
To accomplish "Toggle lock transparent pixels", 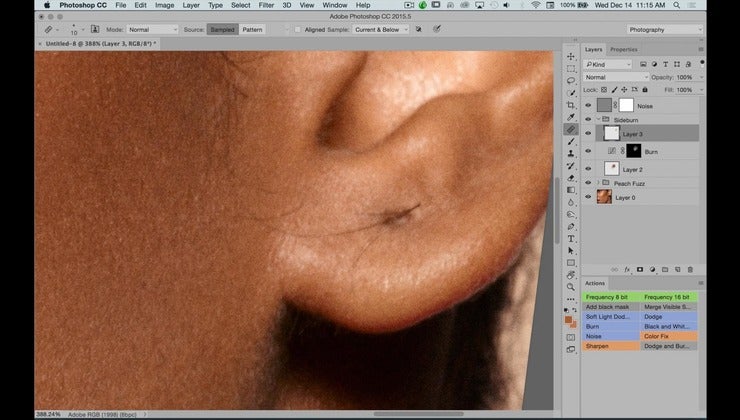I will pyautogui.click(x=604, y=90).
